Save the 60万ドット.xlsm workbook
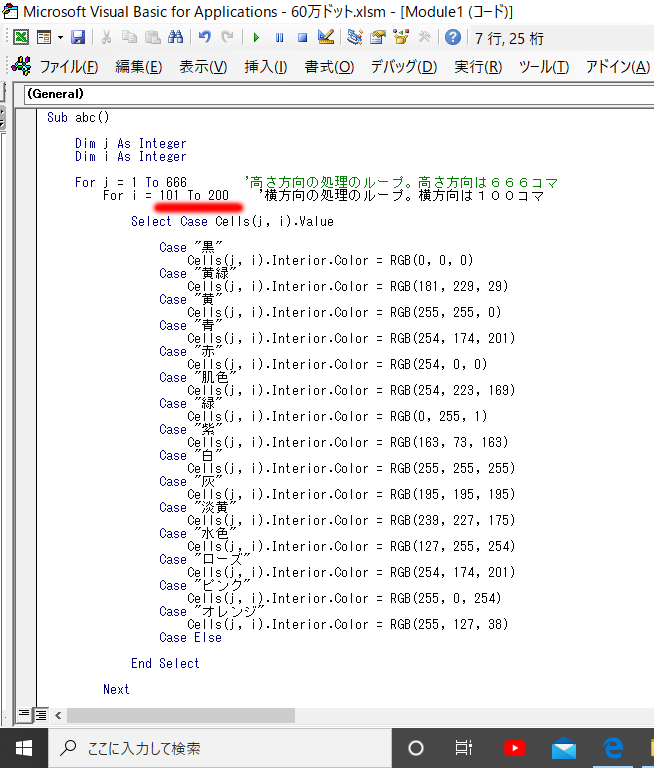 (x=78, y=37)
